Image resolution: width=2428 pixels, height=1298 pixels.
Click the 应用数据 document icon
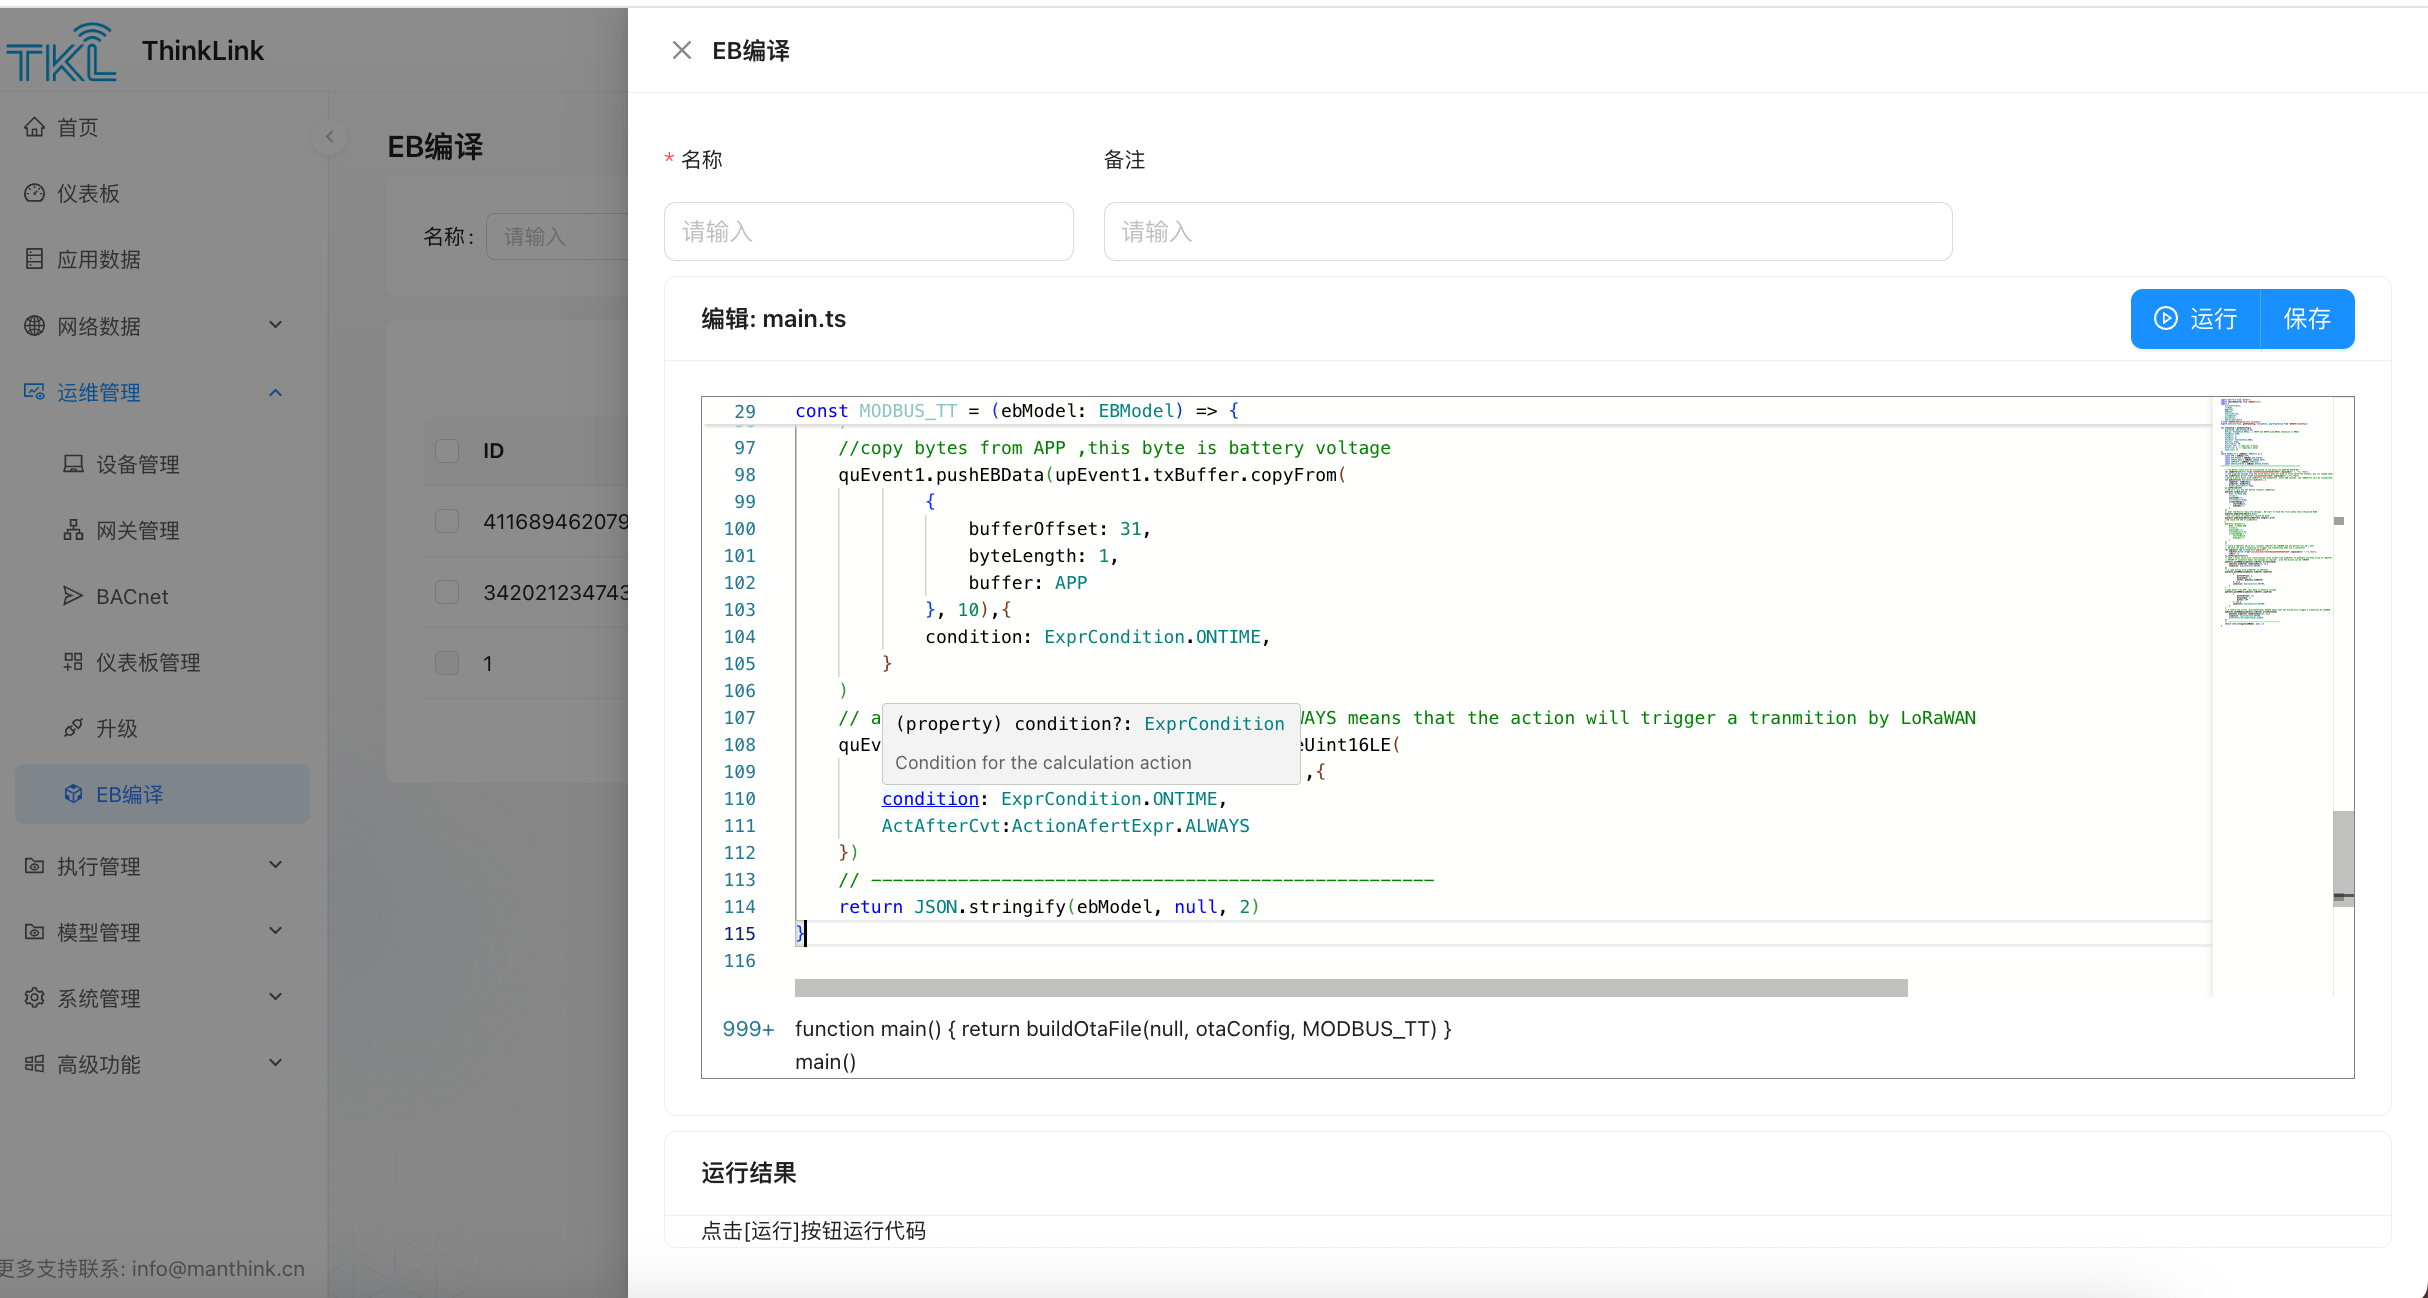[x=35, y=259]
